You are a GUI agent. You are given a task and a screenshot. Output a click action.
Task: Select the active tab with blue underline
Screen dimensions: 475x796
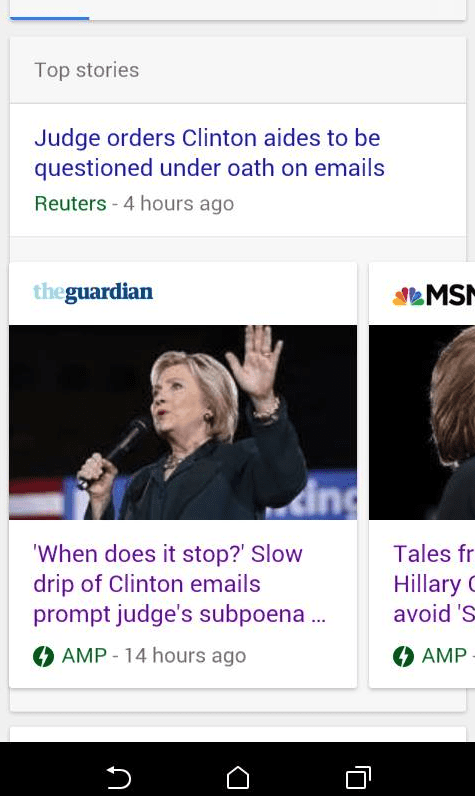(49, 10)
